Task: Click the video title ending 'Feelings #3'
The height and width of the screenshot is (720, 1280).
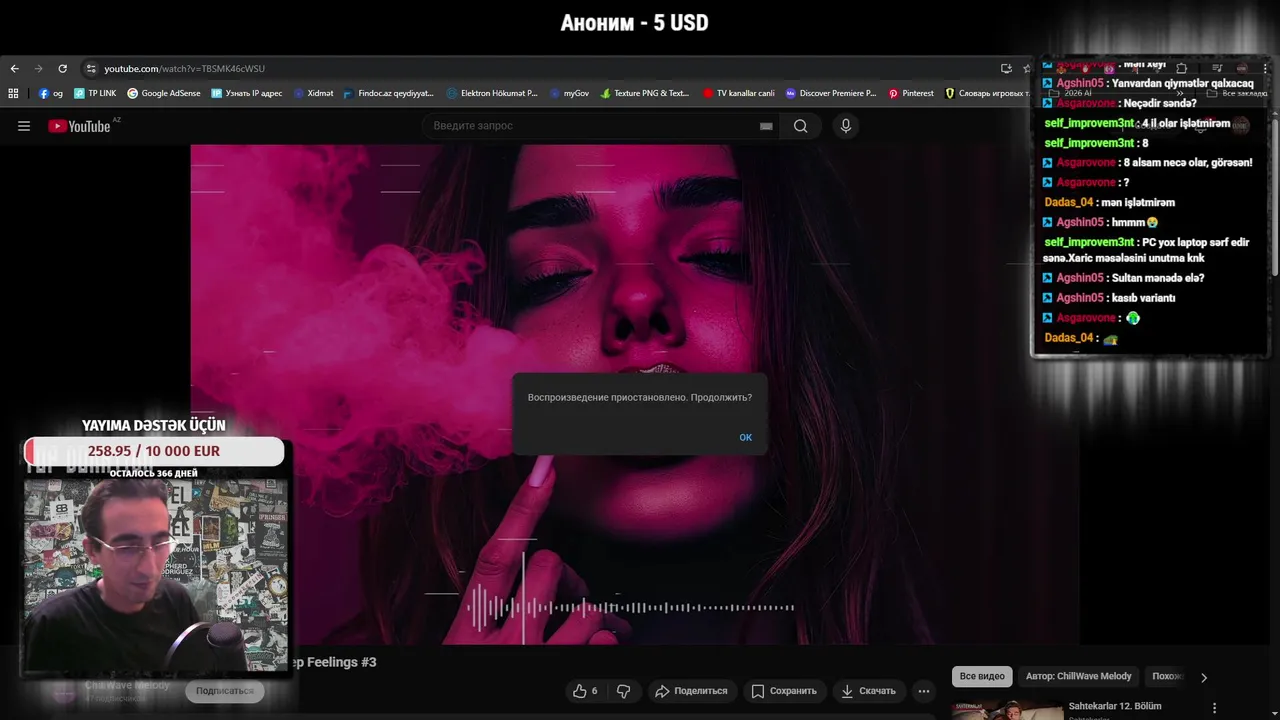Action: click(x=334, y=662)
